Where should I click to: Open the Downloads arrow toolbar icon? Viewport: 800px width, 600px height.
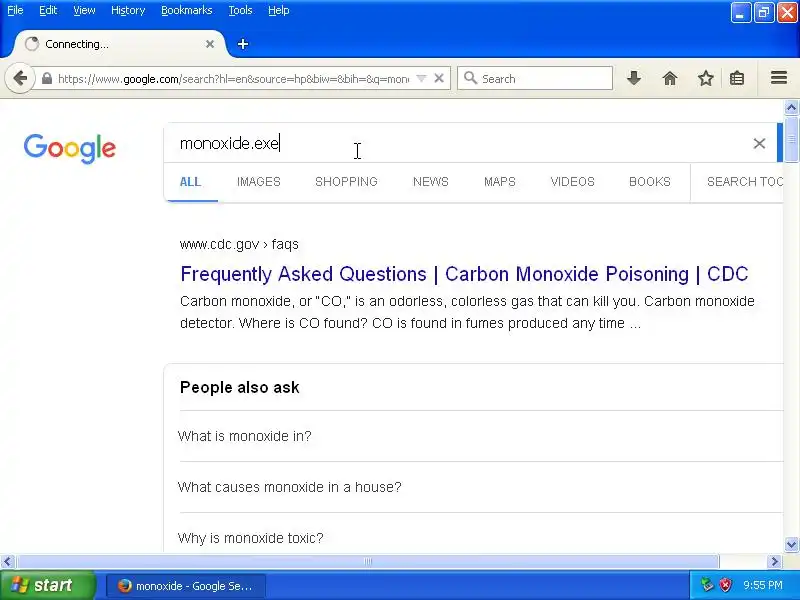click(x=634, y=79)
